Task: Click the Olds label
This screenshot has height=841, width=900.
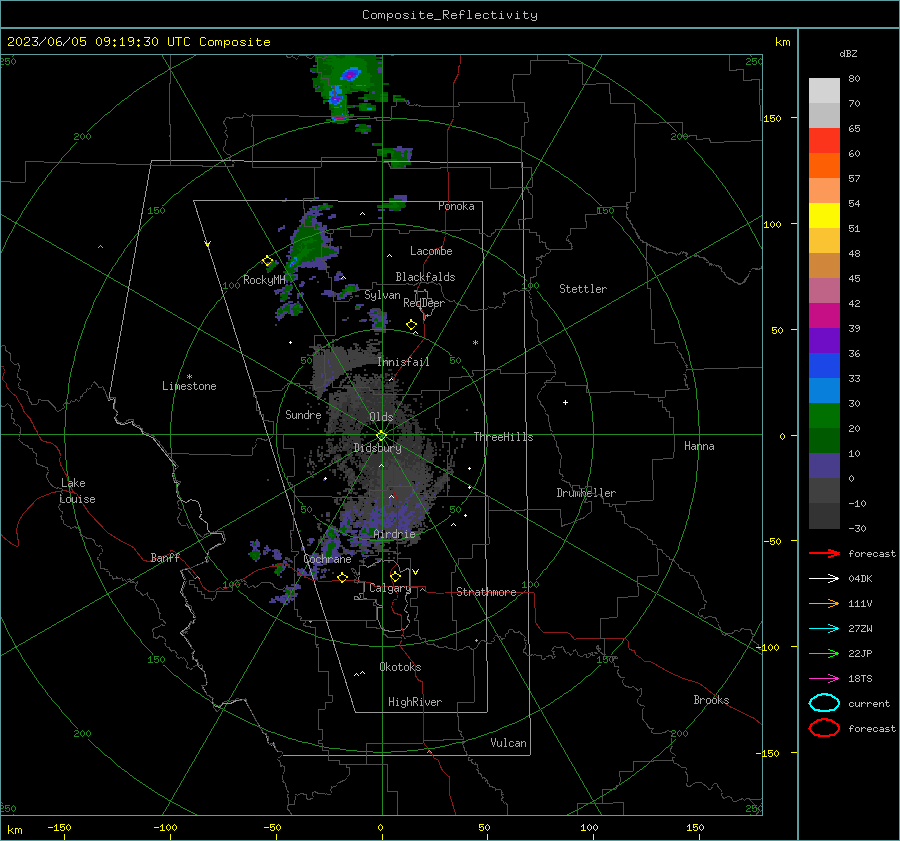Action: point(381,417)
